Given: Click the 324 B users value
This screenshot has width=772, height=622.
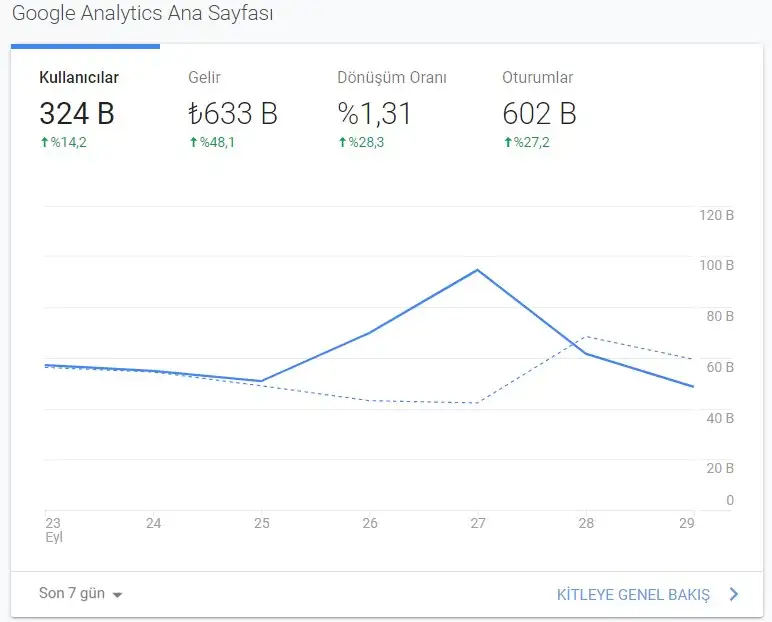Looking at the screenshot, I should tap(77, 113).
